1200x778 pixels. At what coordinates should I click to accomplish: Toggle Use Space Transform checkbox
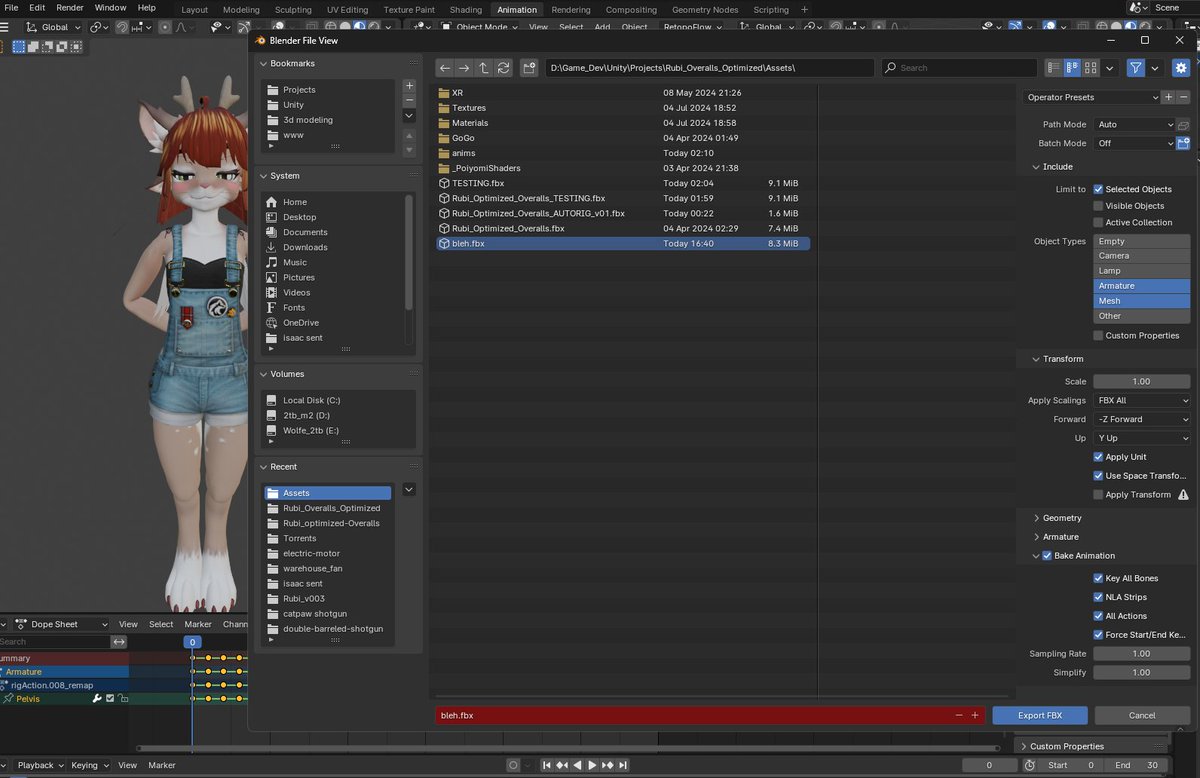point(1098,476)
